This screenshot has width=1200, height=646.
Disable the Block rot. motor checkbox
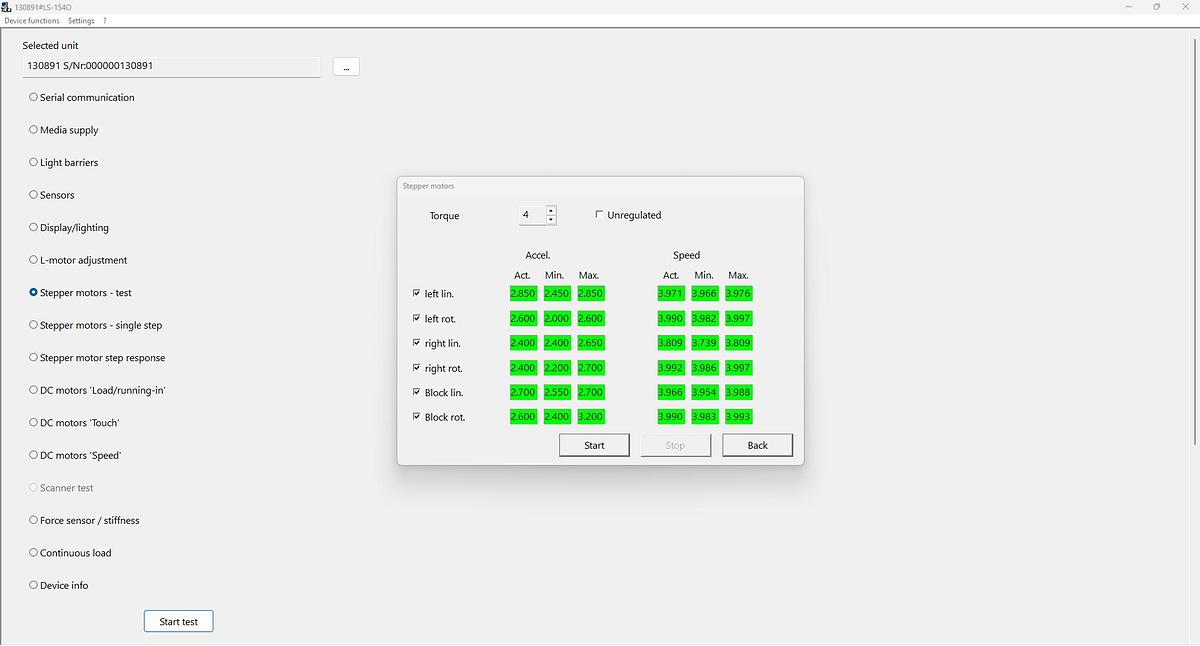[417, 417]
